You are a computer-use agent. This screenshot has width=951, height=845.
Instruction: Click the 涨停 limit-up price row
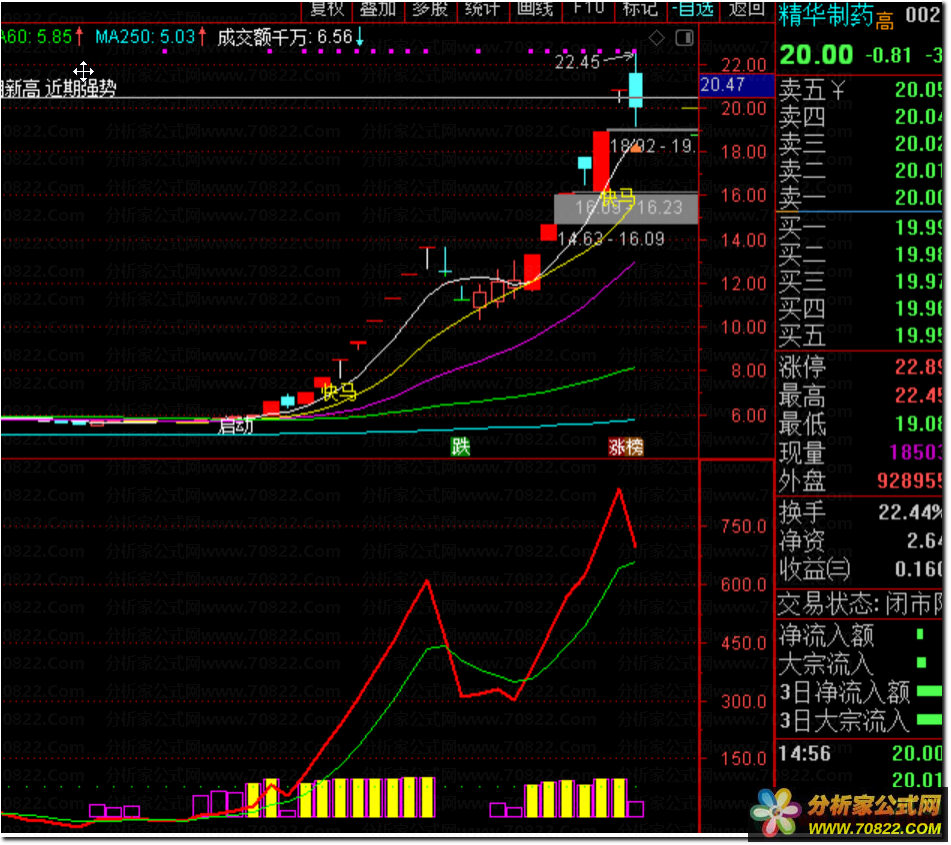pos(861,367)
